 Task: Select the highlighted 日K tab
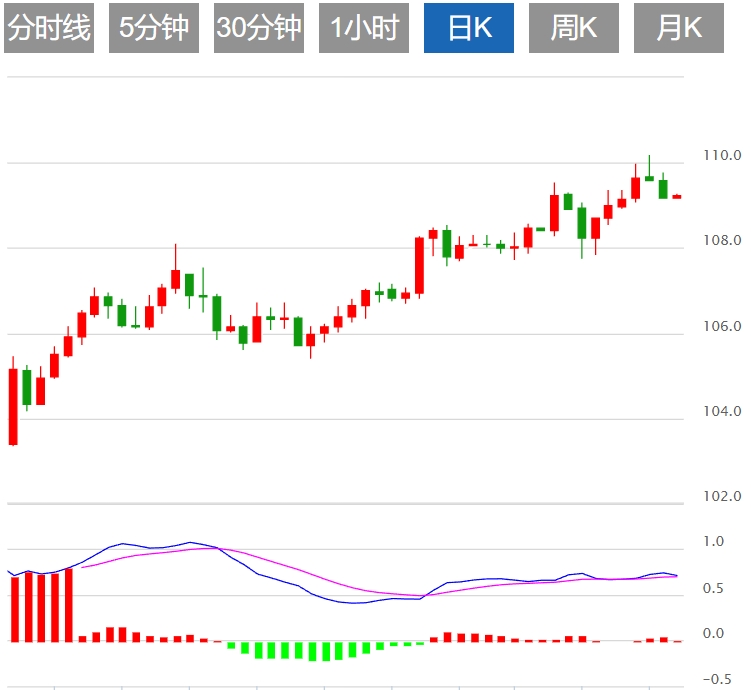coord(469,28)
